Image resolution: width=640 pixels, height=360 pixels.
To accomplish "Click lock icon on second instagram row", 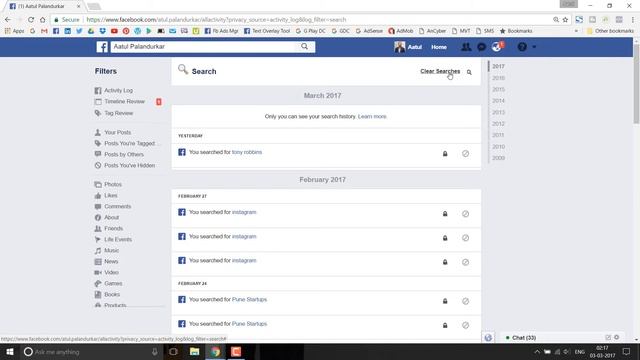I will (x=445, y=238).
